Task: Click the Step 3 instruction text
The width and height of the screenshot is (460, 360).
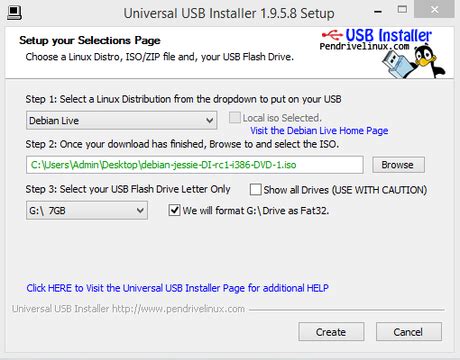Action: click(x=128, y=189)
